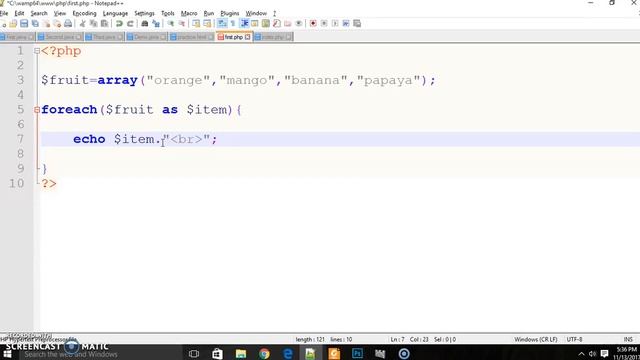The image size is (640, 360).
Task: Click the Stop Recording macro icon
Action: pos(324,24)
